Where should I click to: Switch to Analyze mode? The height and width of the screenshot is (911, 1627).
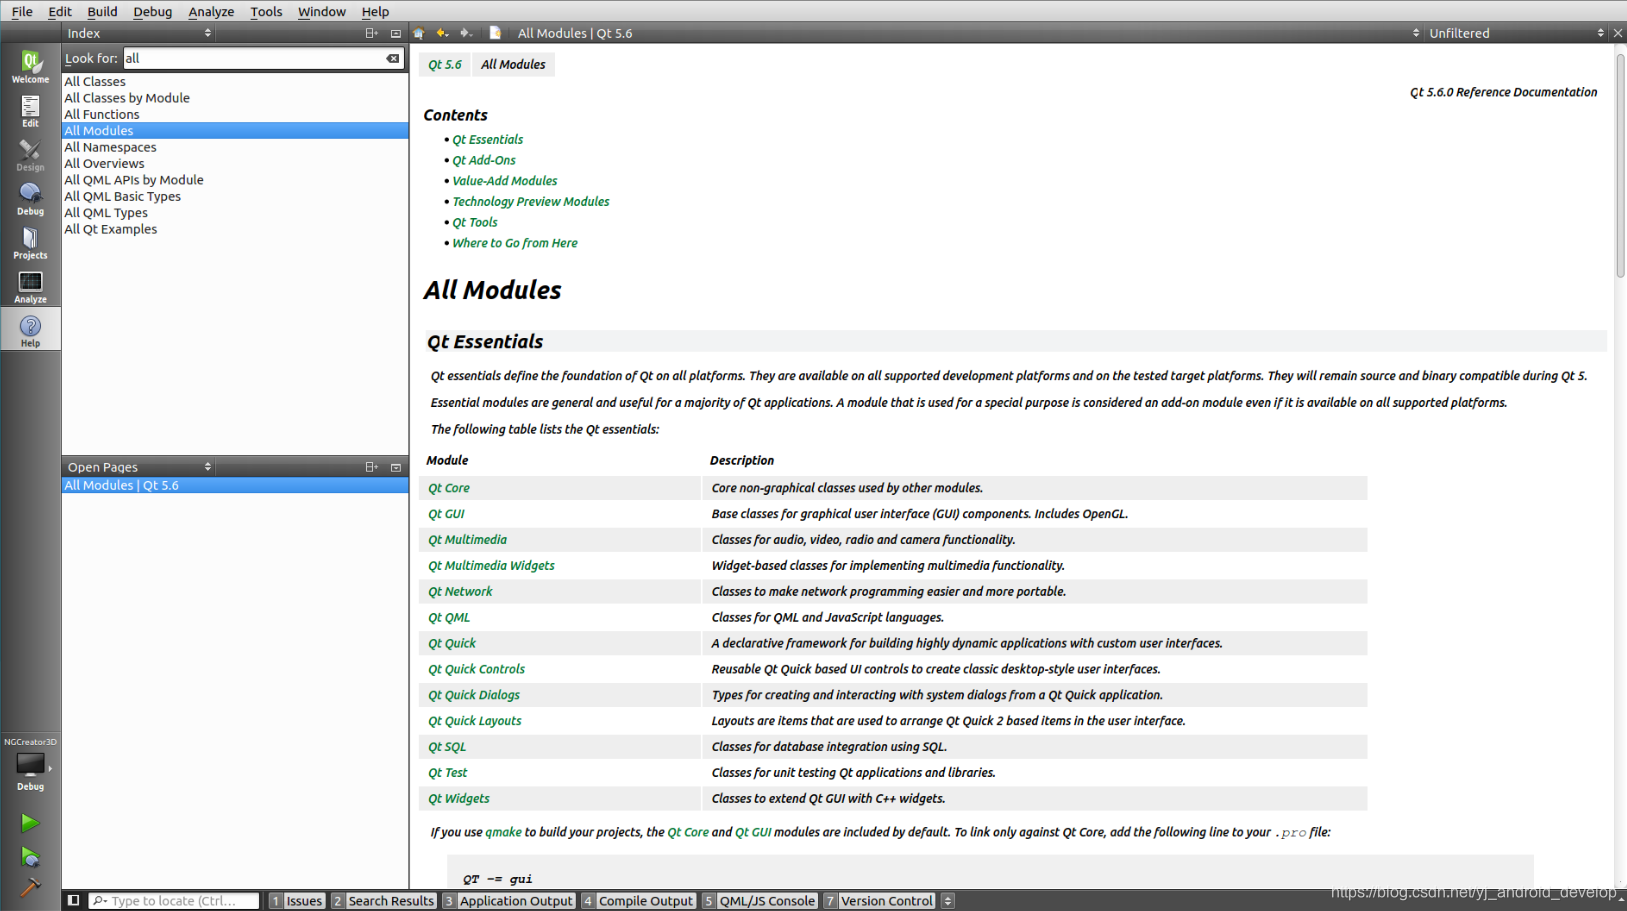click(30, 286)
